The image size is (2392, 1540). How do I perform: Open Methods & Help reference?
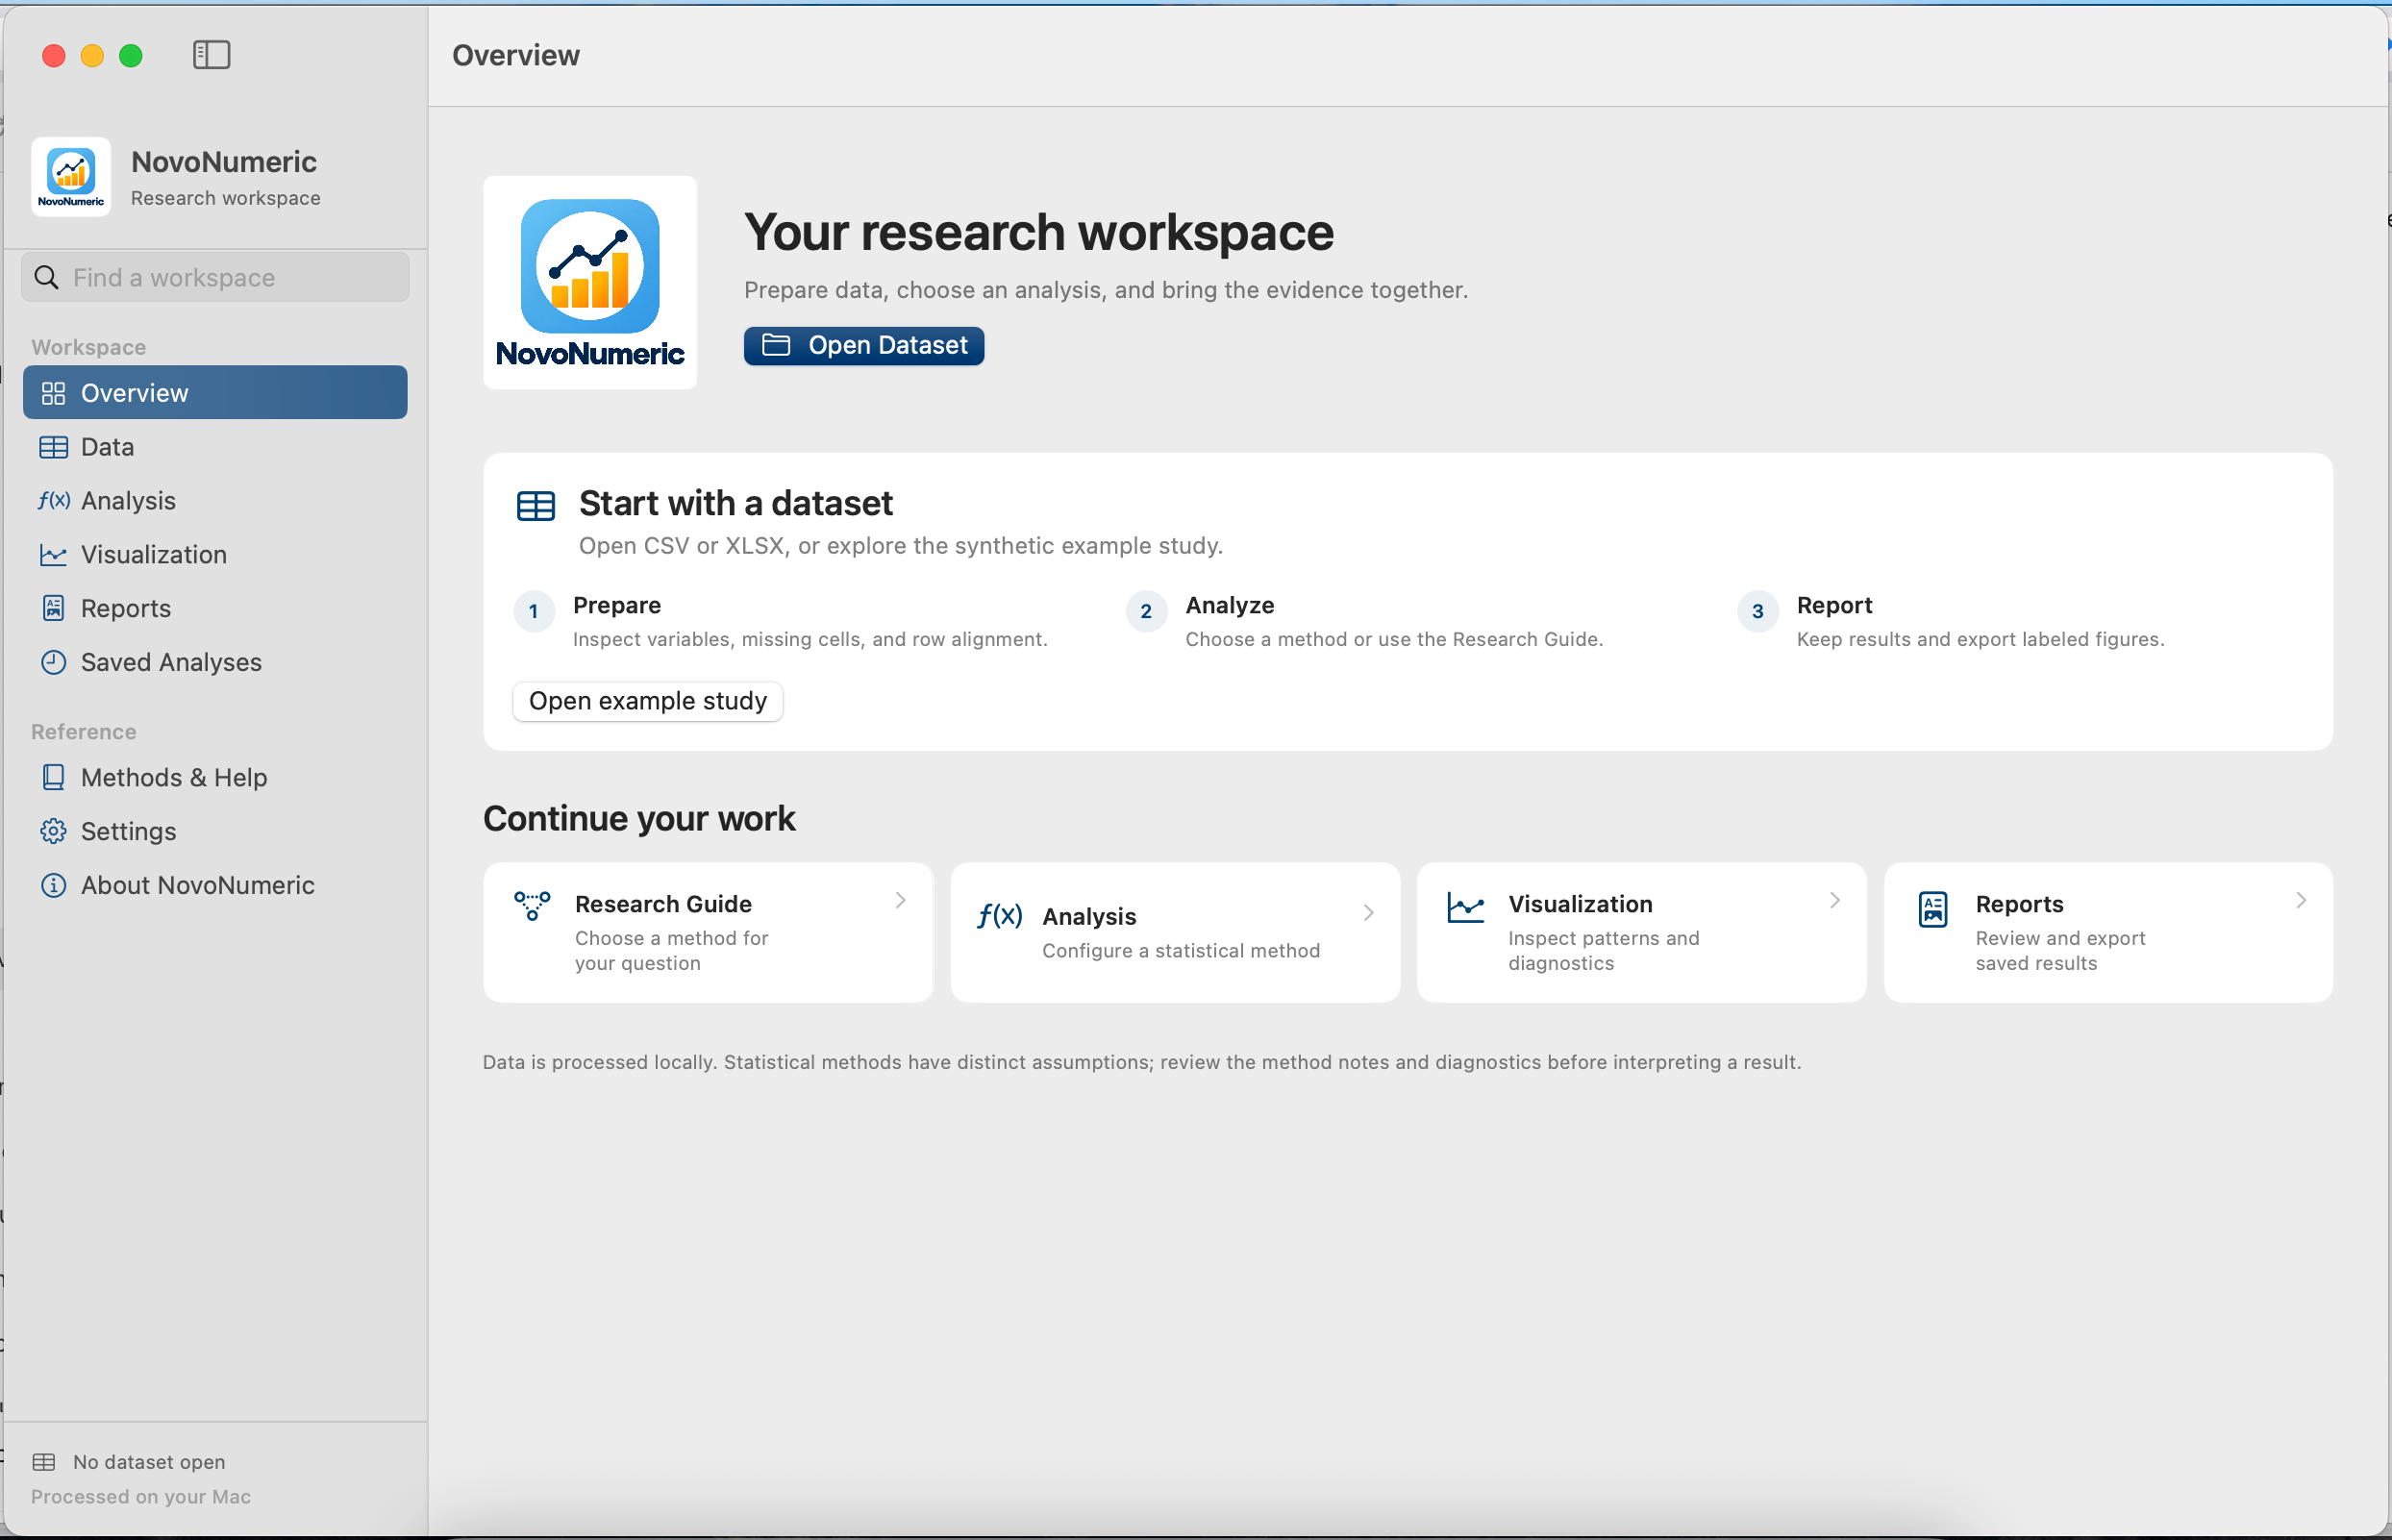[x=215, y=777]
